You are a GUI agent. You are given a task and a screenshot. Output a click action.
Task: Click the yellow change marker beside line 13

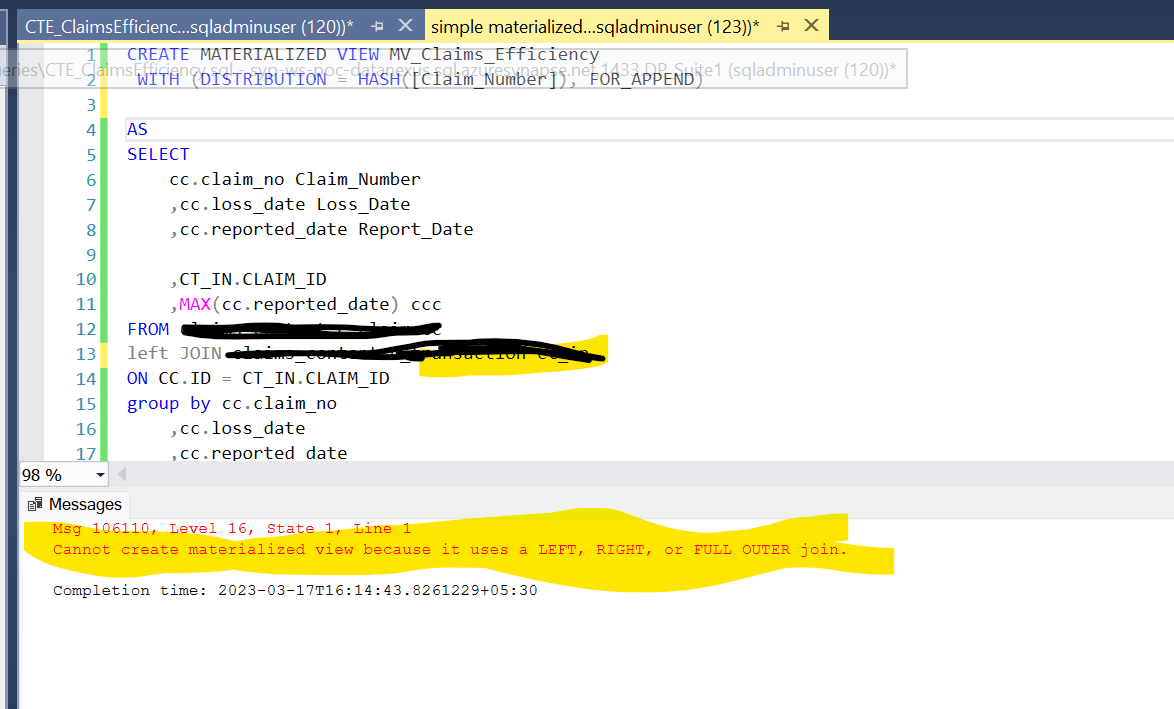[104, 353]
